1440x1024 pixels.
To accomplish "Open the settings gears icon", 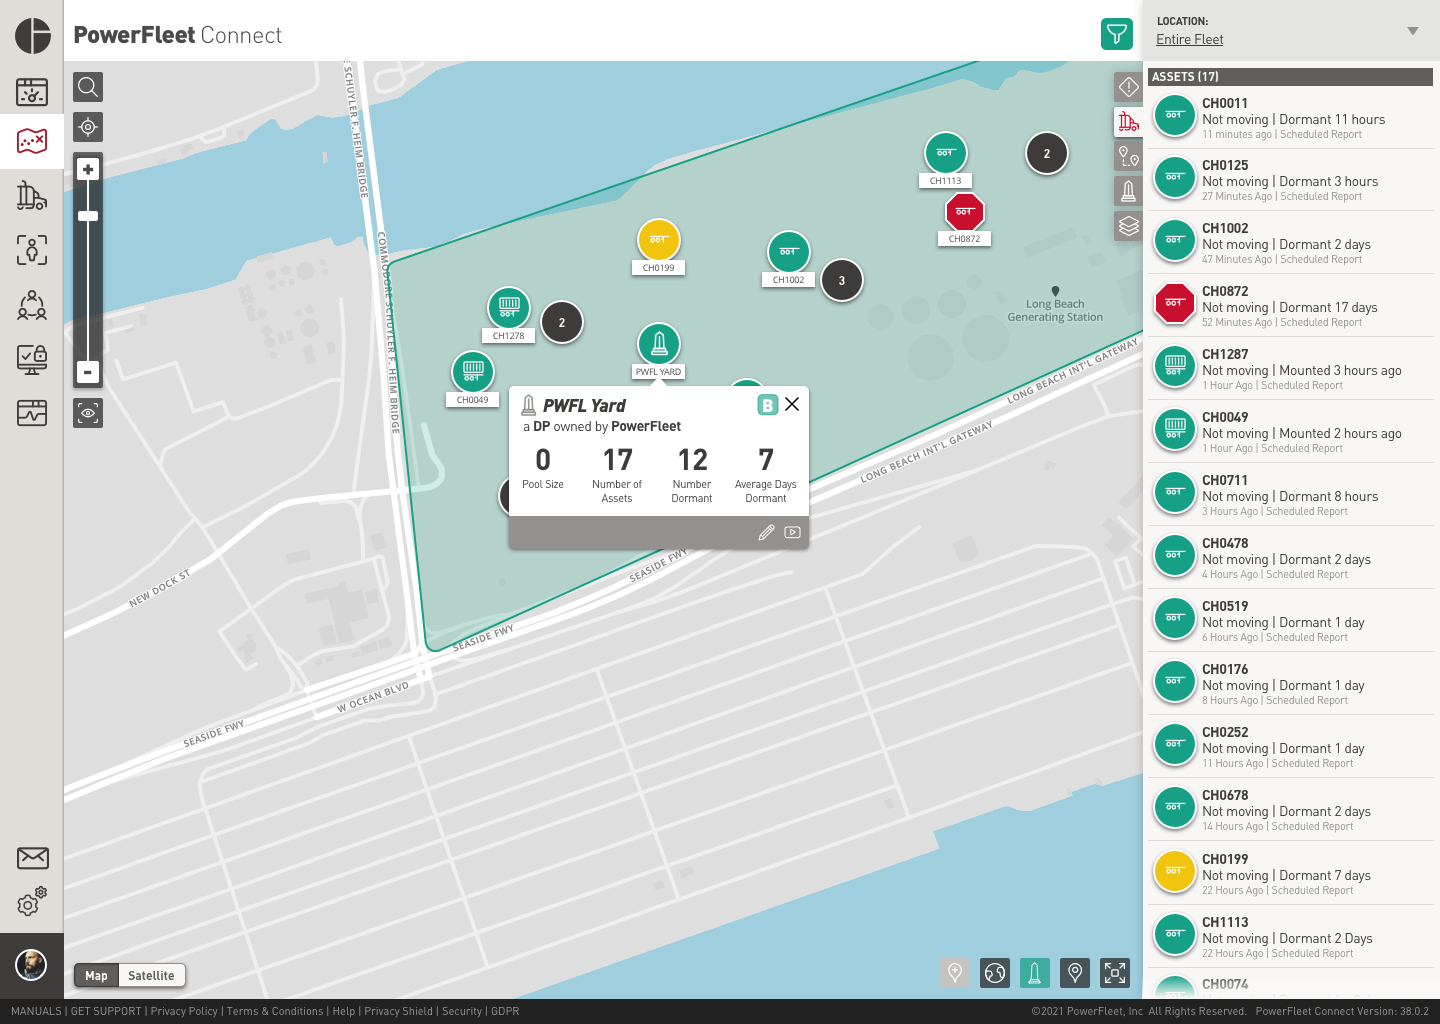I will click(x=32, y=902).
